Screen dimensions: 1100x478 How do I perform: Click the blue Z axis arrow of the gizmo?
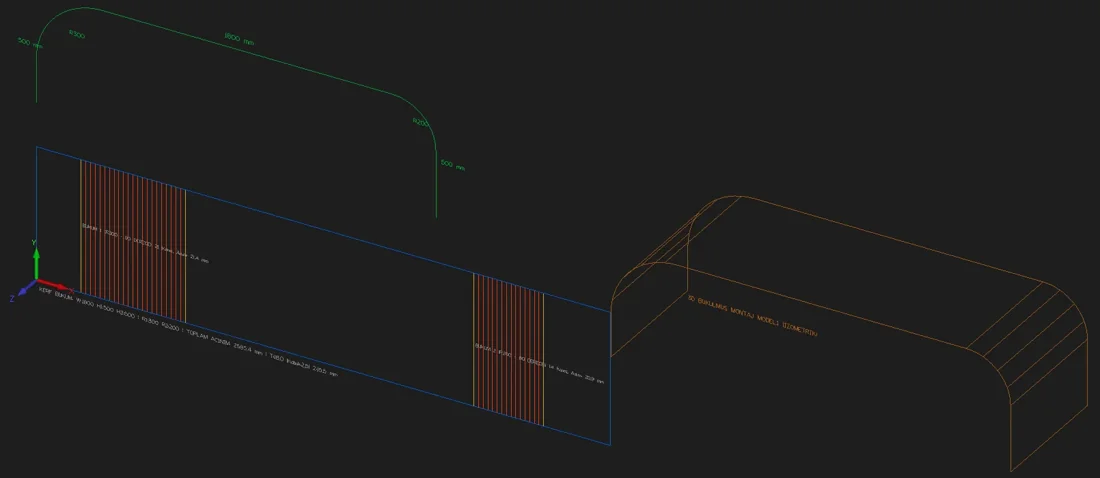(27, 288)
